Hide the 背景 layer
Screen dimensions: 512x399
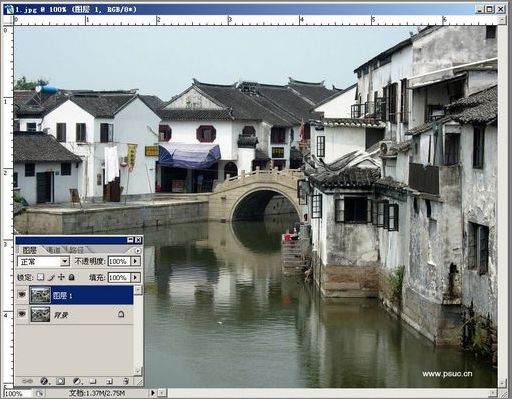22,314
